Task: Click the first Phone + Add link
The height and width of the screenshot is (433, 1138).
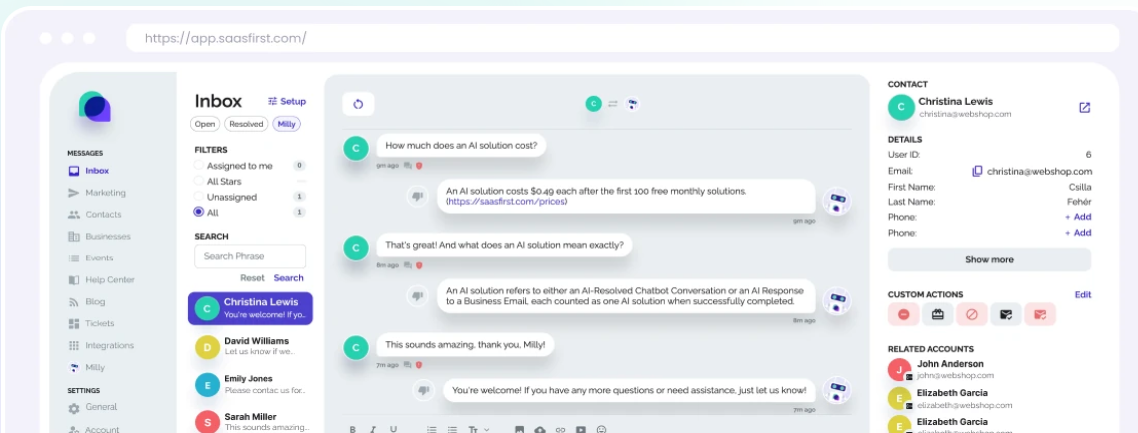Action: [1078, 217]
